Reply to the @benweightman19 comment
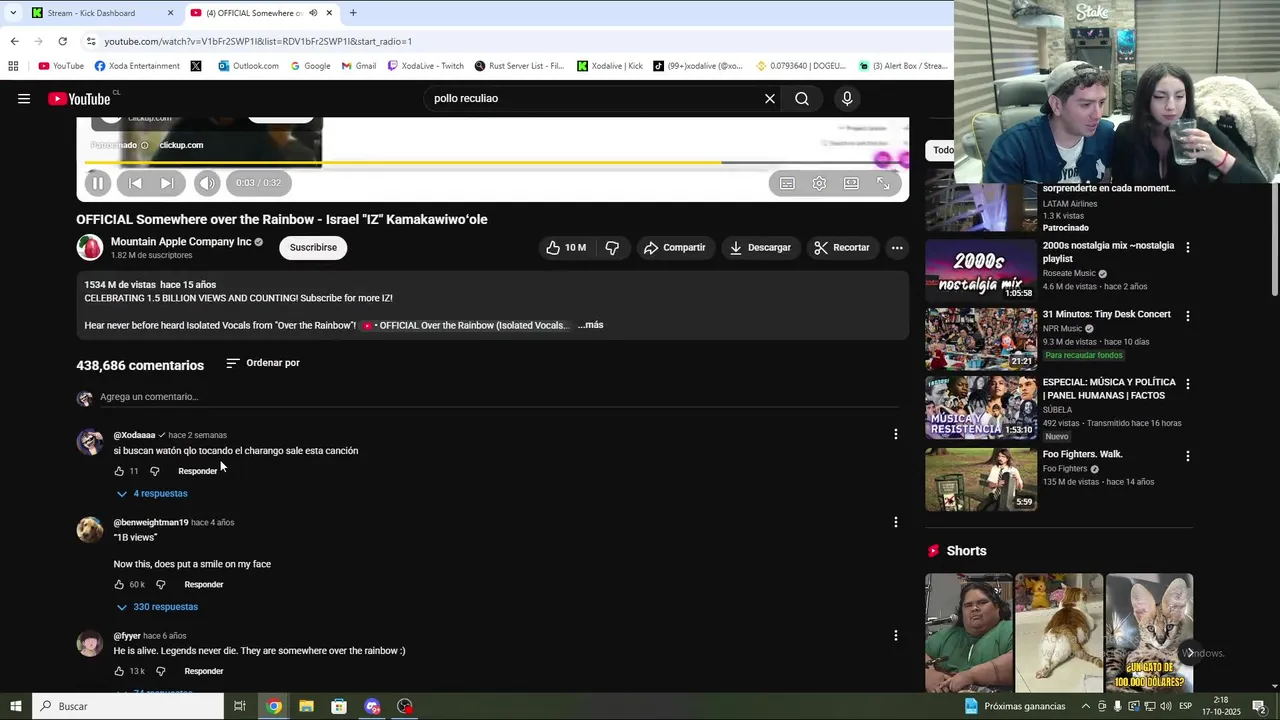The height and width of the screenshot is (720, 1280). [204, 585]
